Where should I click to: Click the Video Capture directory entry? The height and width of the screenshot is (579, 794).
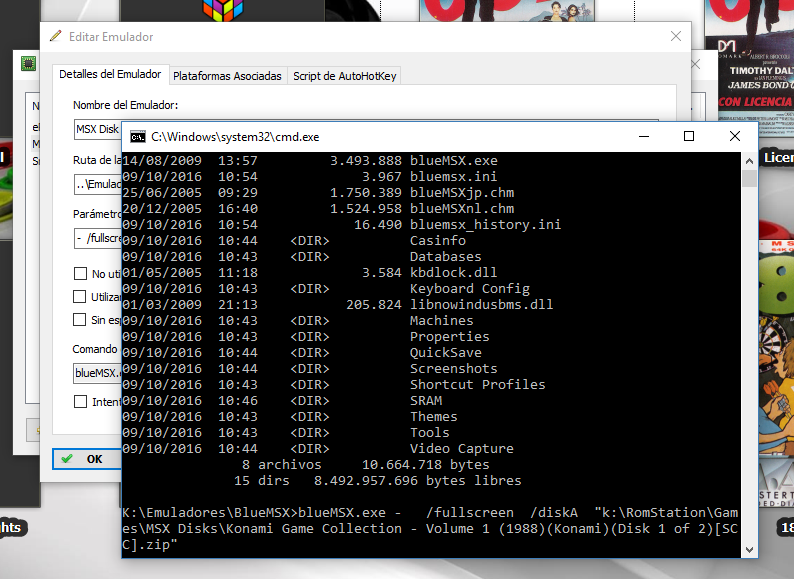[x=461, y=449]
